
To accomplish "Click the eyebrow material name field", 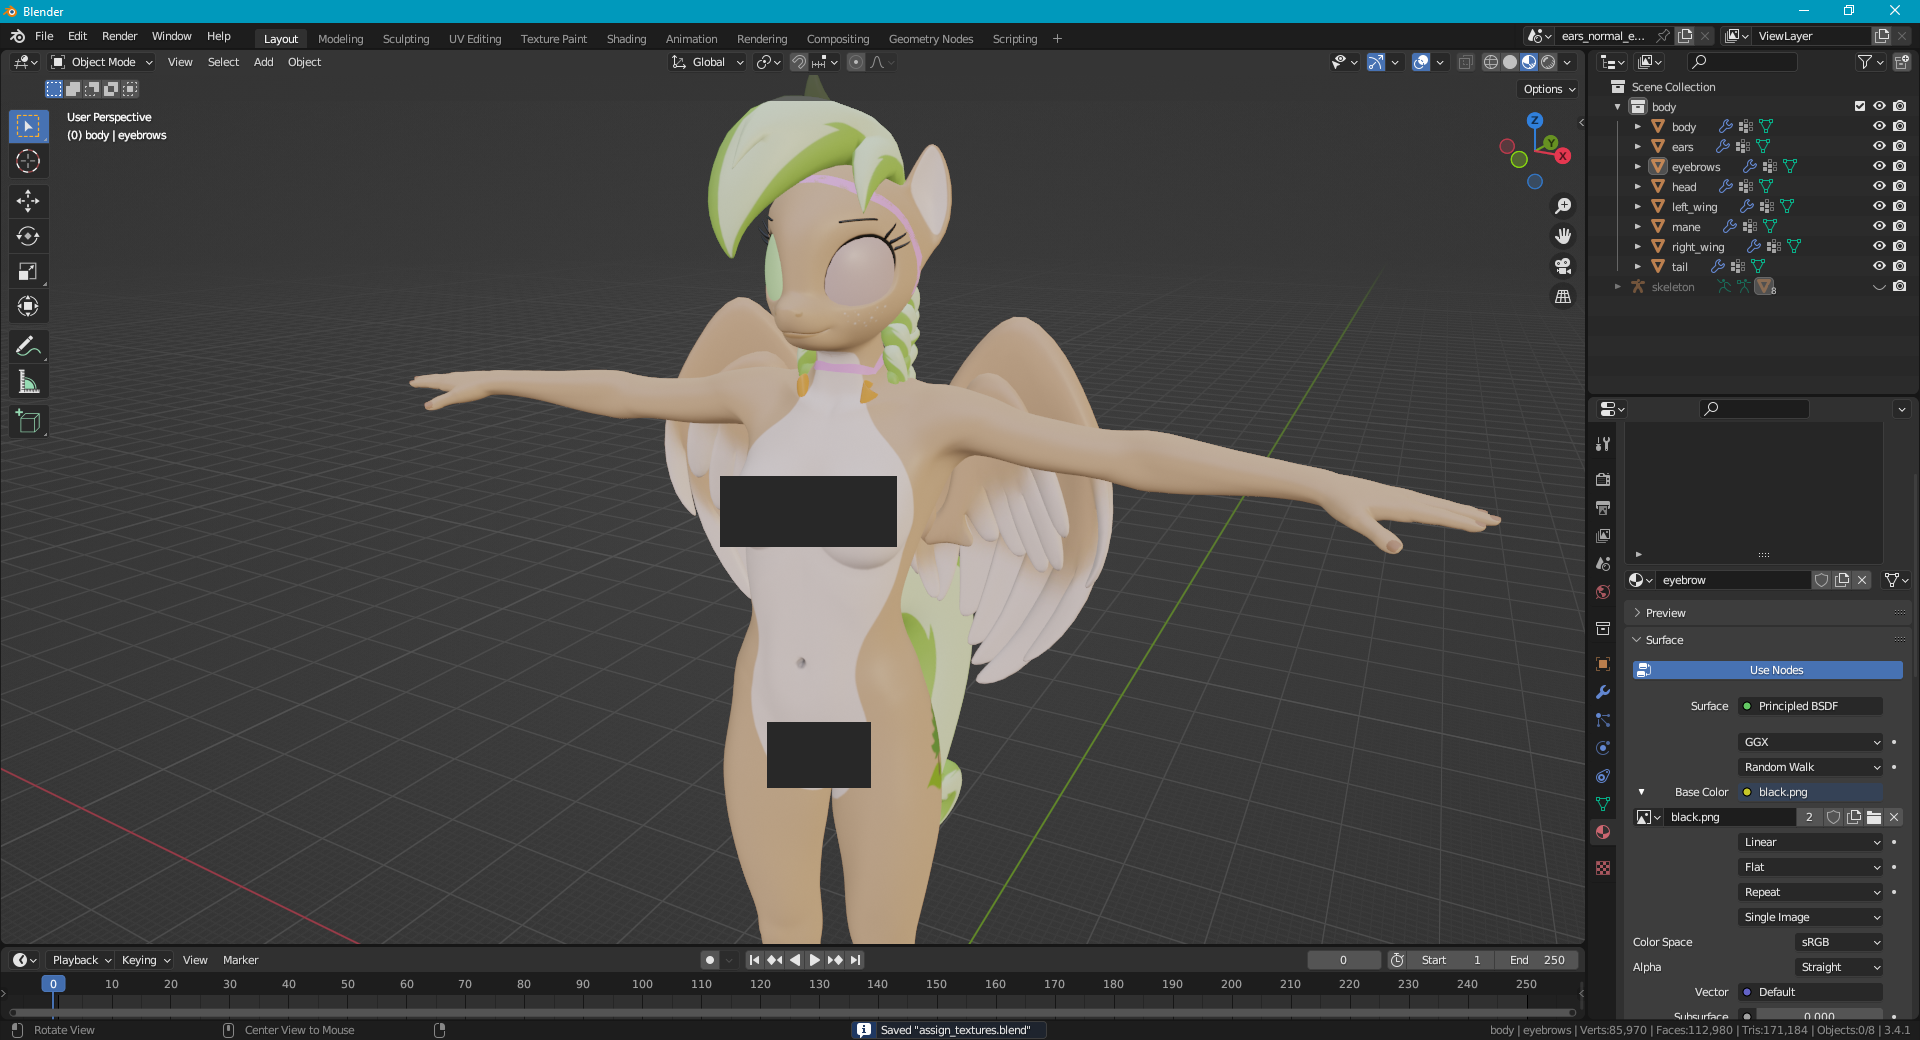I will [1733, 580].
